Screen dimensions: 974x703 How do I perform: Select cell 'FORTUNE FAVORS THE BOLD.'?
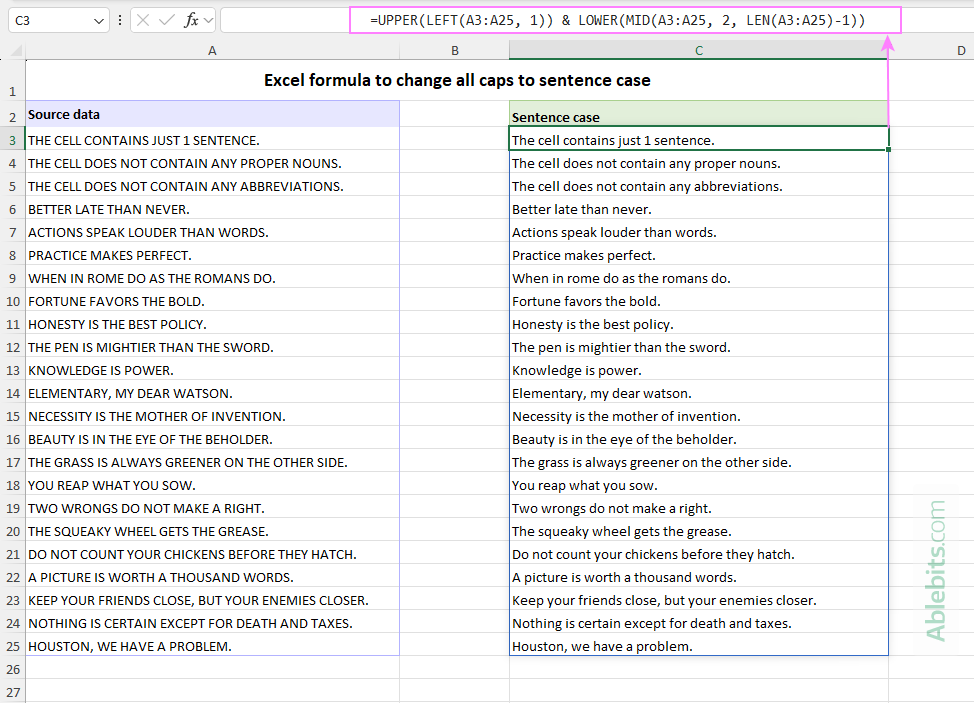tap(212, 301)
